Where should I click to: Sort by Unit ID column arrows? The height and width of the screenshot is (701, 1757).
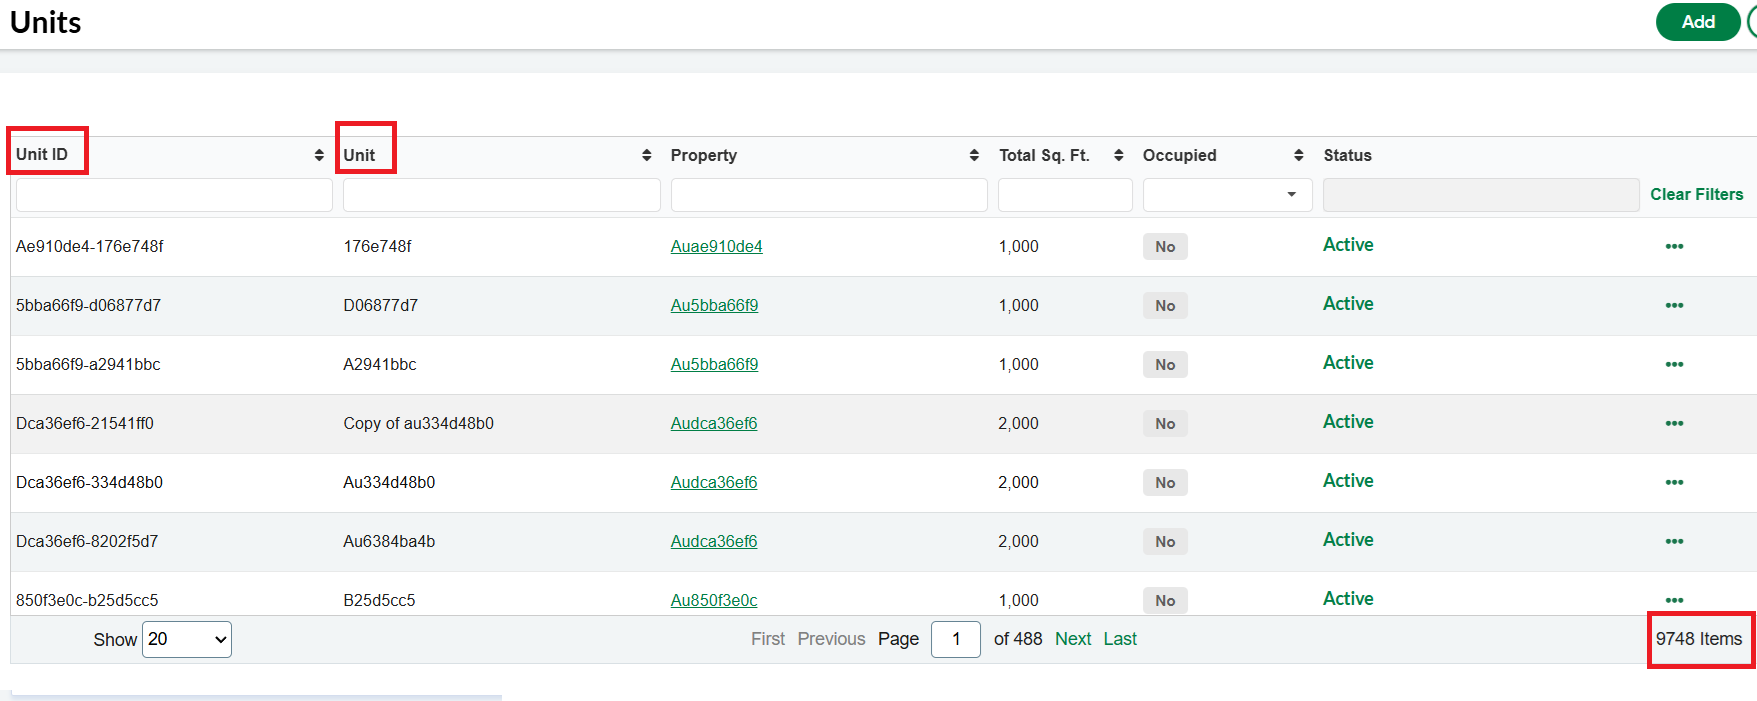319,155
